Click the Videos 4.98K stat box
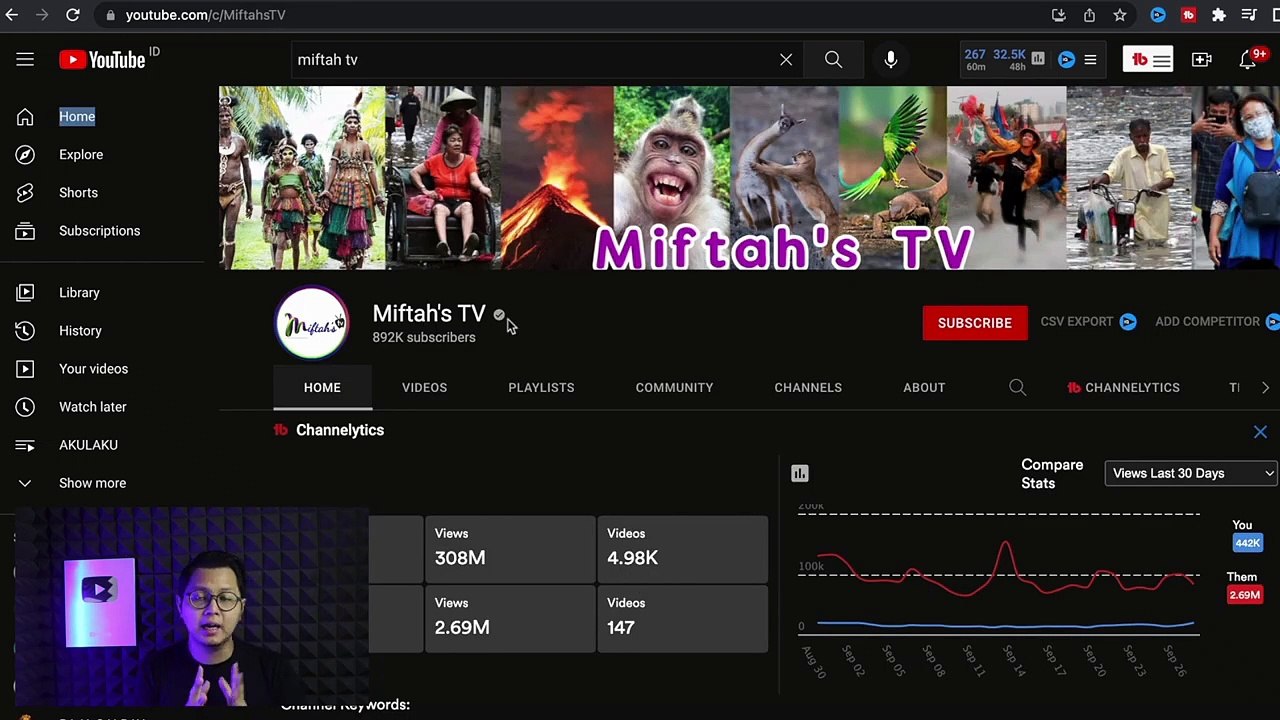Viewport: 1280px width, 720px height. coord(682,548)
